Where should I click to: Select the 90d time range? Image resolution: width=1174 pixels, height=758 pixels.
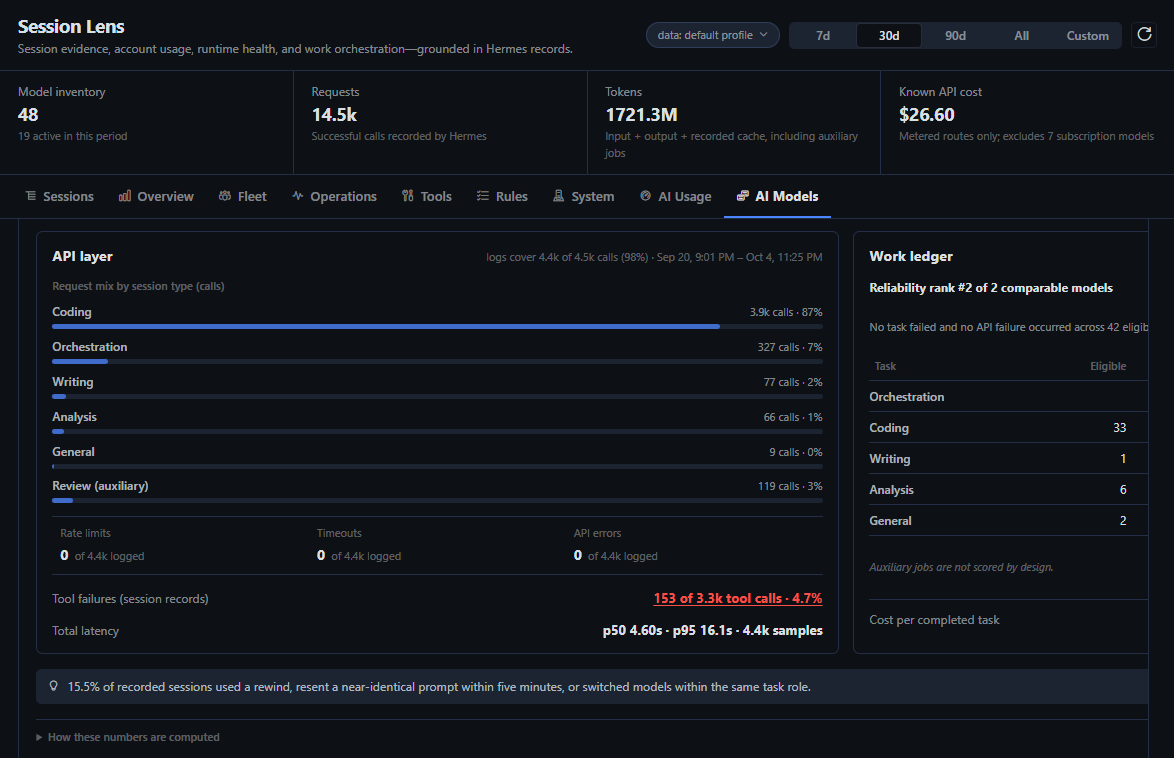tap(955, 35)
